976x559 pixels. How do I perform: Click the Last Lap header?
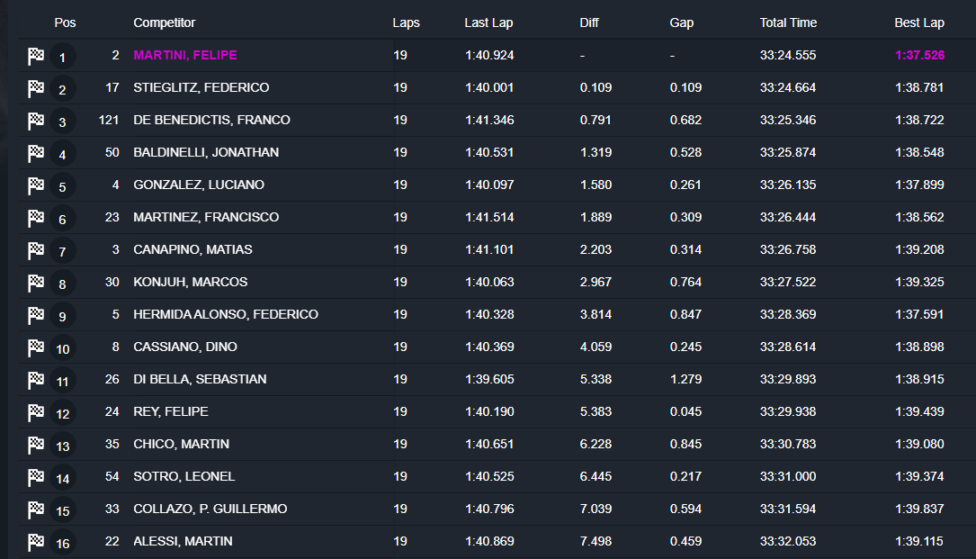(x=490, y=23)
